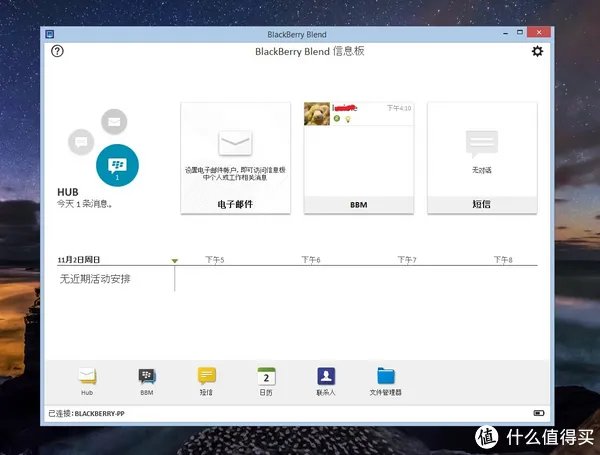Click the 短信 card footer label
This screenshot has width=600, height=455.
[481, 204]
